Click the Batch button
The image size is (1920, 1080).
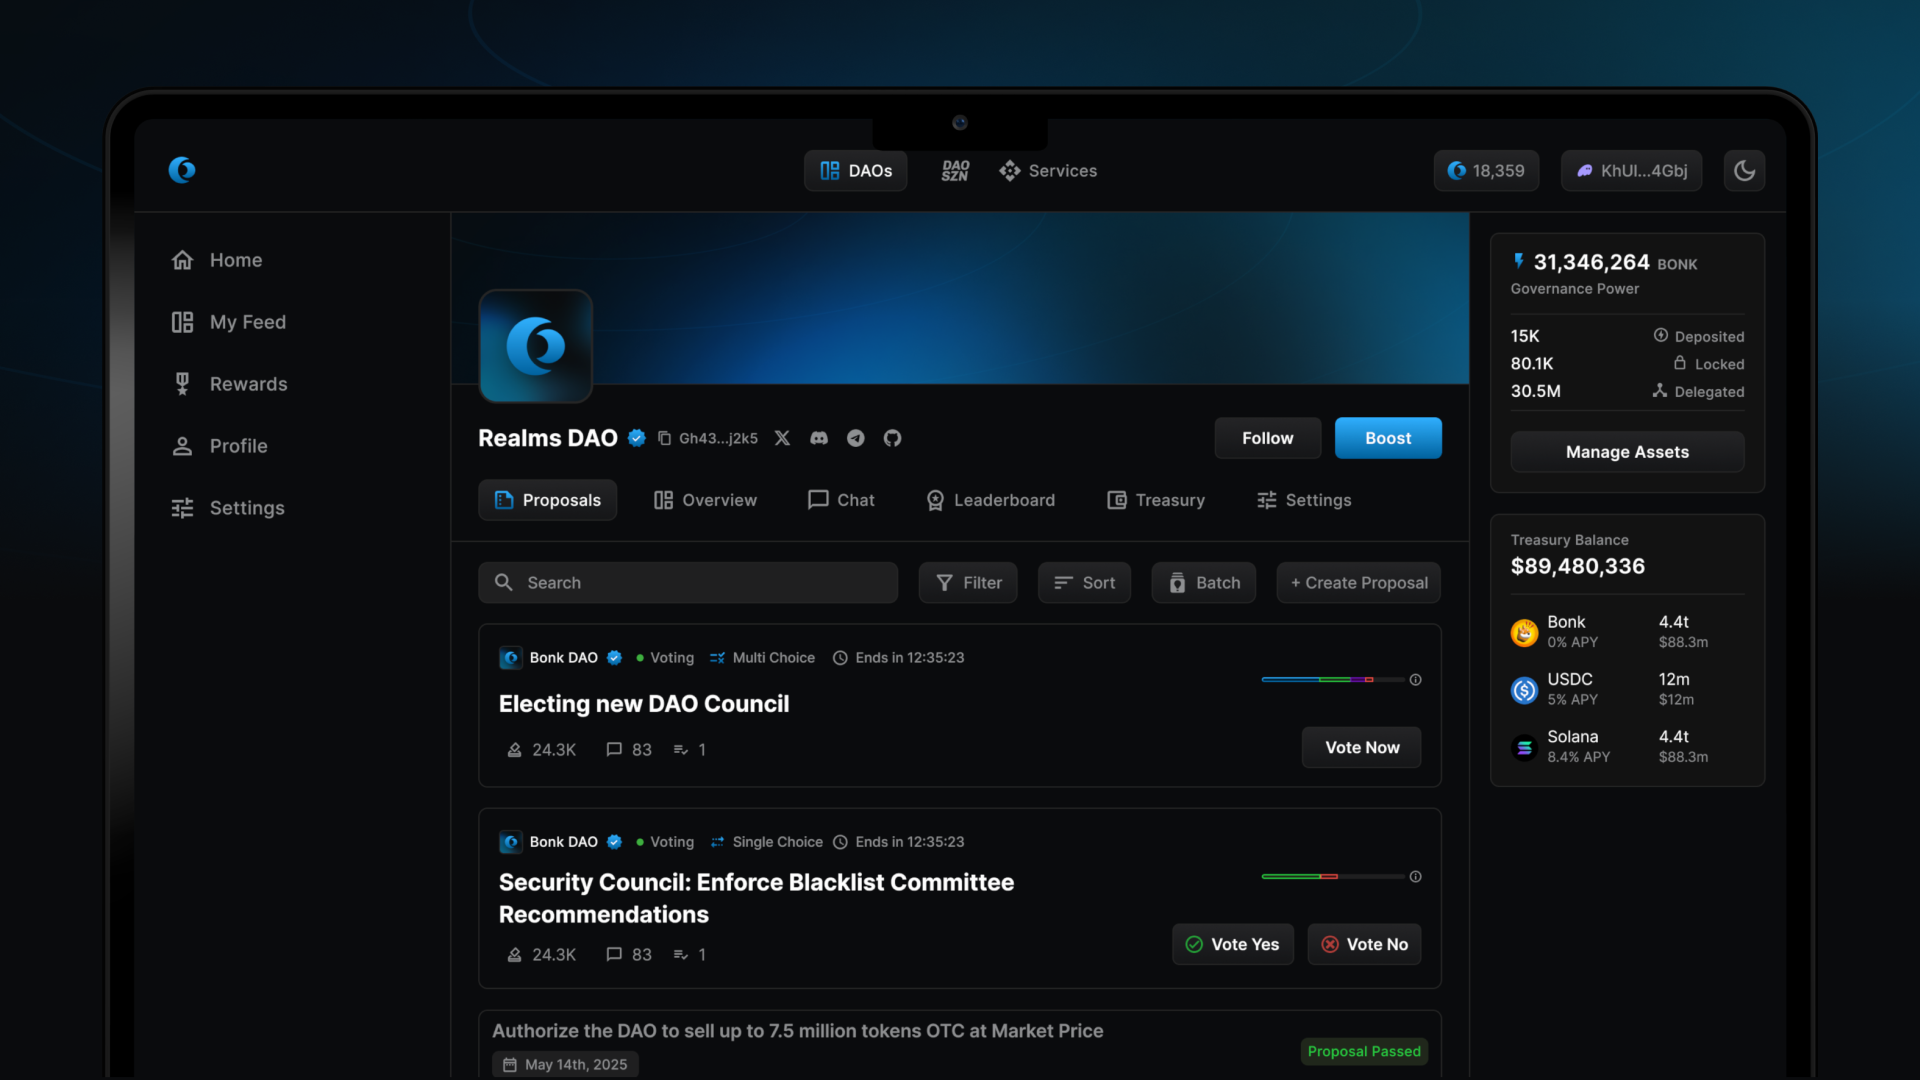(1204, 583)
